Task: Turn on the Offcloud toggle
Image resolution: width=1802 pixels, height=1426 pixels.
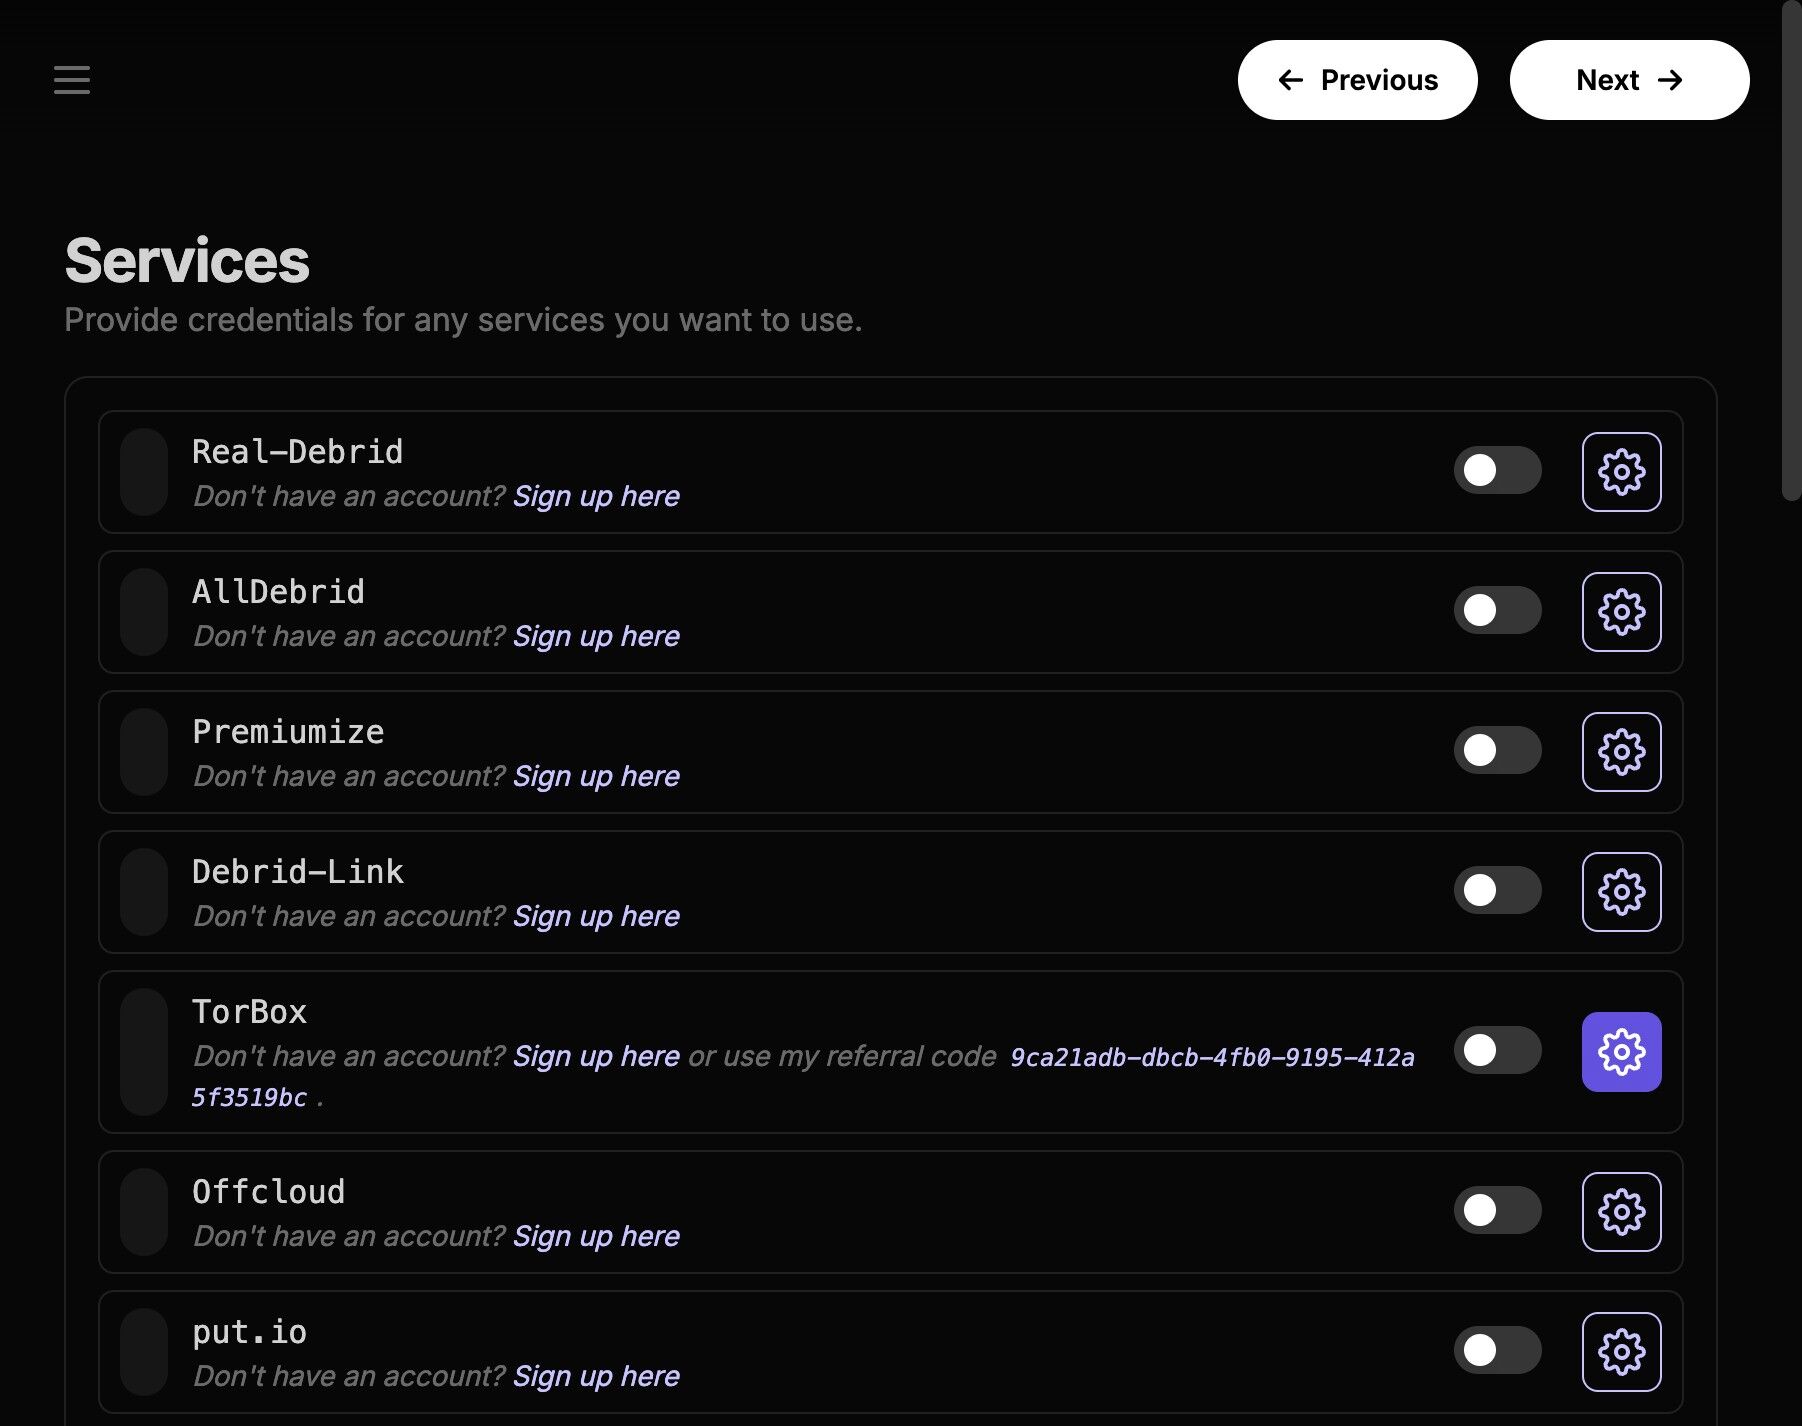Action: click(1497, 1210)
